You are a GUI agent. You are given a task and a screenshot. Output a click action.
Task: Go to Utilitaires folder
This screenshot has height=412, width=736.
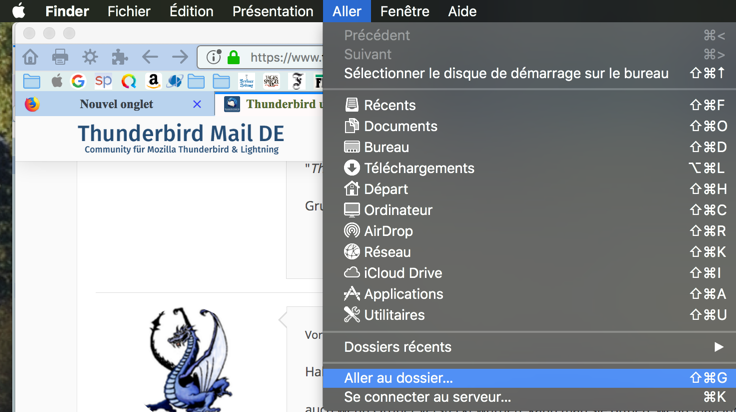coord(529,315)
